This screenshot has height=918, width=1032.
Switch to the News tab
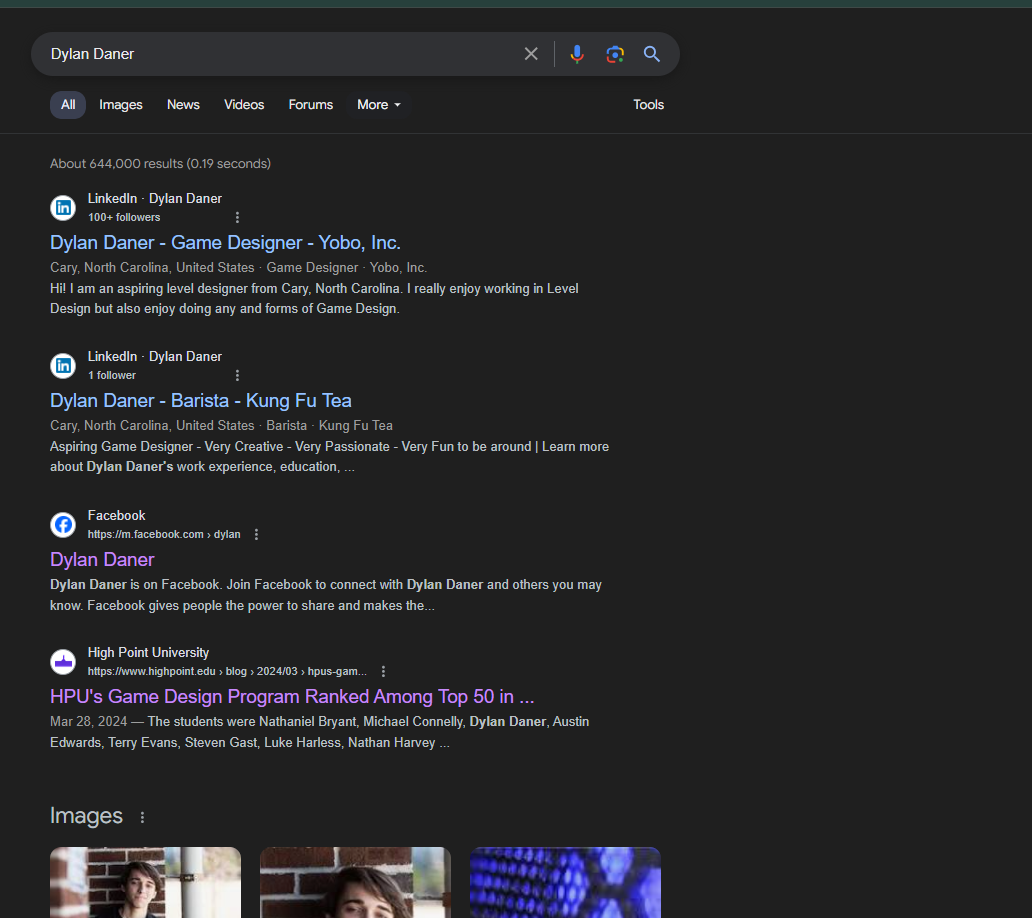tap(183, 105)
